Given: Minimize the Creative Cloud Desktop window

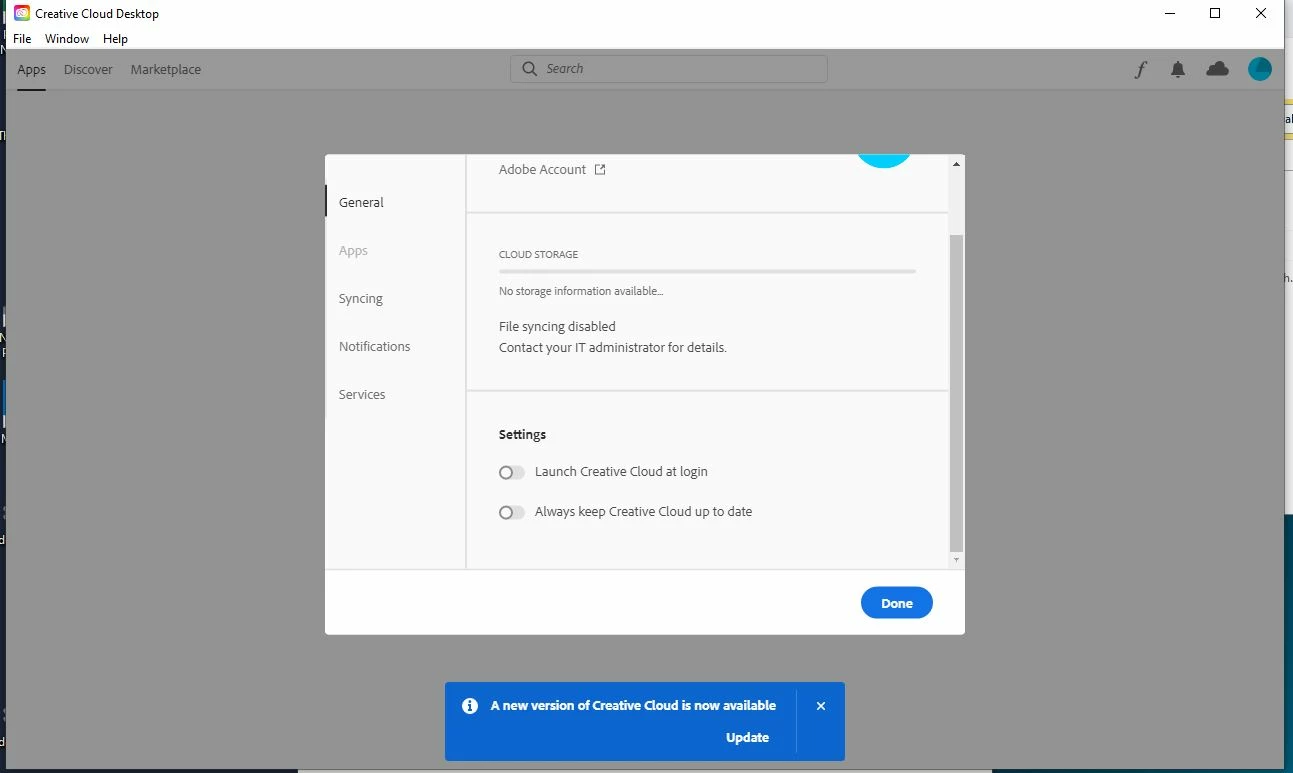Looking at the screenshot, I should (1170, 13).
